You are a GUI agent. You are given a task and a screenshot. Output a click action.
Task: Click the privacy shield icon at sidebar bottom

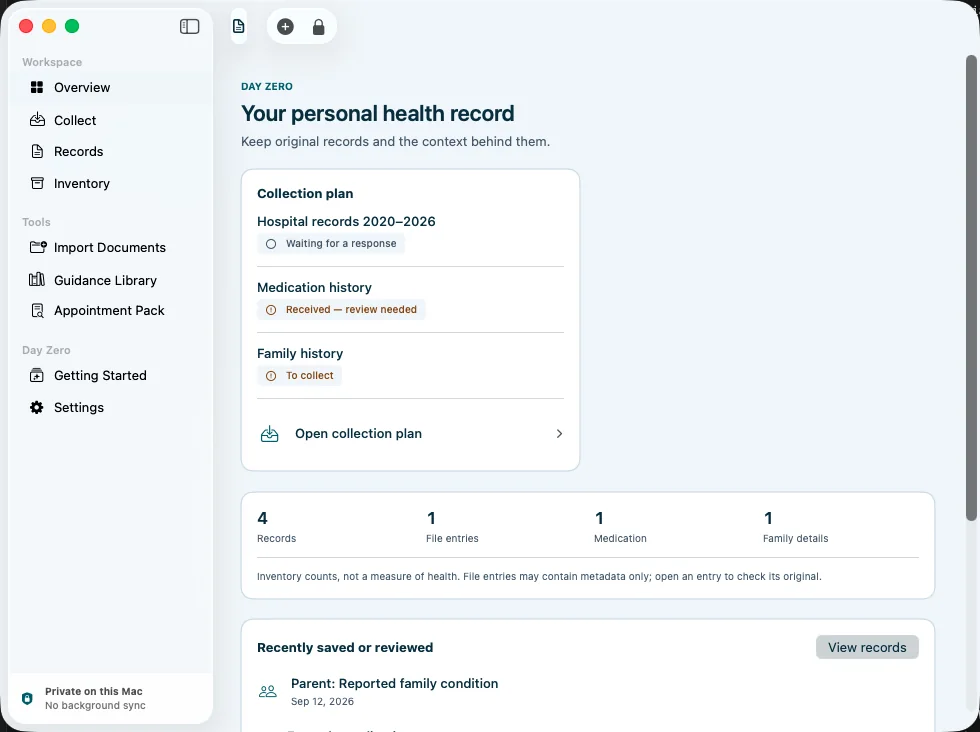tap(27, 698)
